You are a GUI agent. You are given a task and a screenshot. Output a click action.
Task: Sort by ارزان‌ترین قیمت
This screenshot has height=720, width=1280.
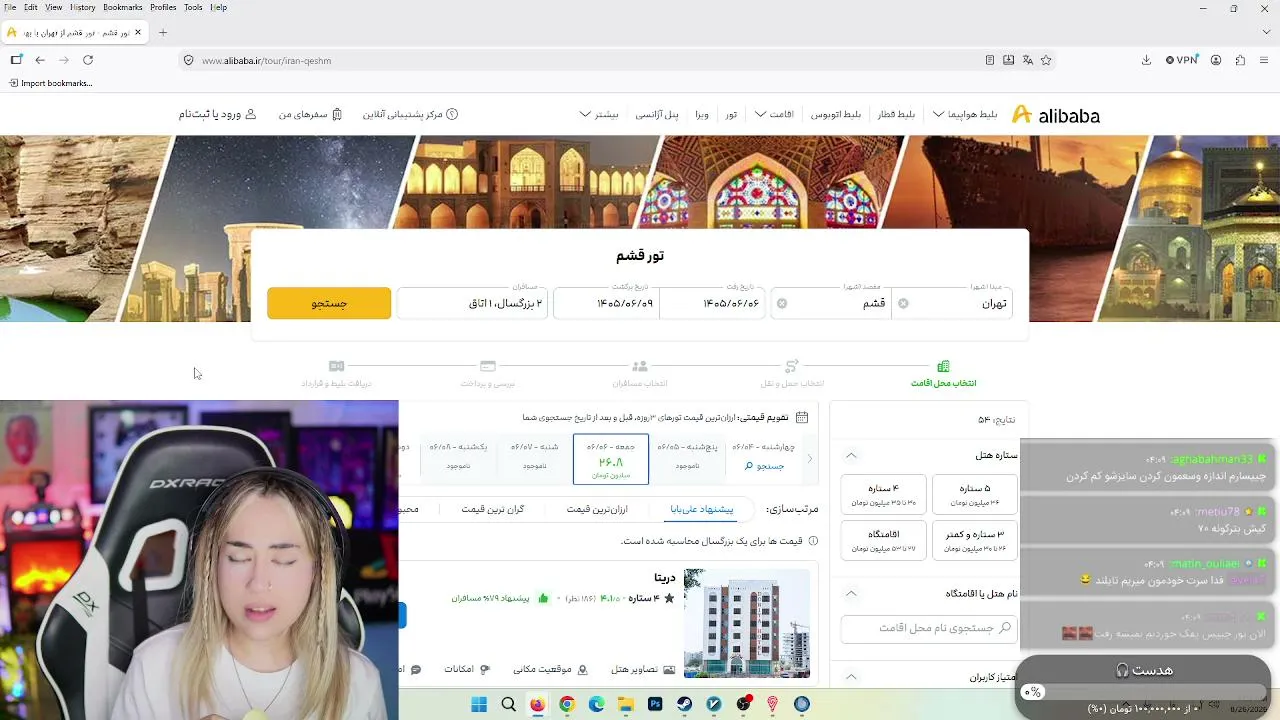point(597,509)
